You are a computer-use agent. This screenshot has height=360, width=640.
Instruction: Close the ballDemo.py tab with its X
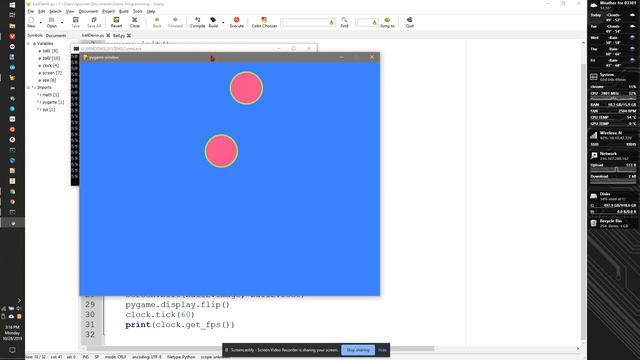(108, 36)
